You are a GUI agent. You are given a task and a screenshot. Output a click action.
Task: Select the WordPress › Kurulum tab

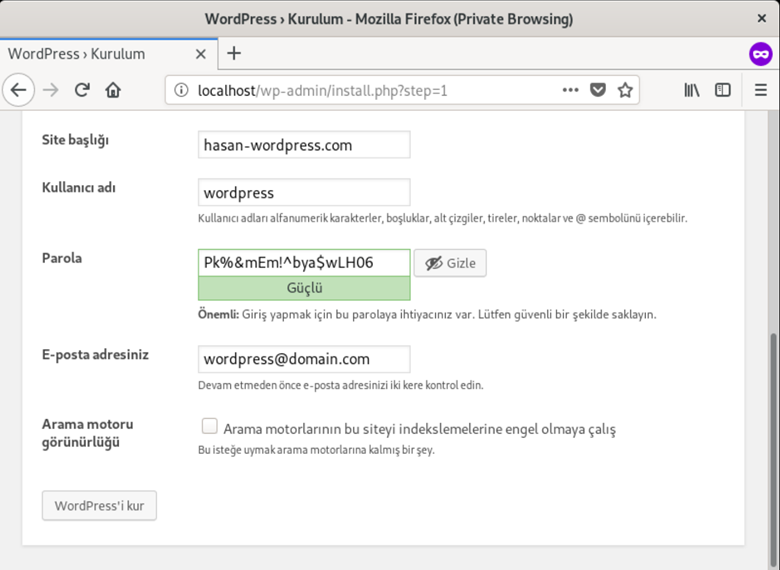(x=108, y=54)
